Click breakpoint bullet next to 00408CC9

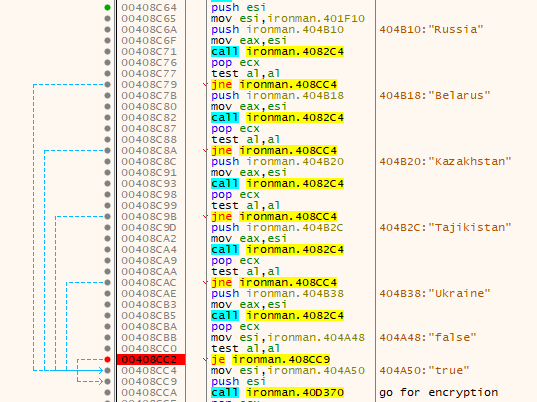click(x=108, y=381)
